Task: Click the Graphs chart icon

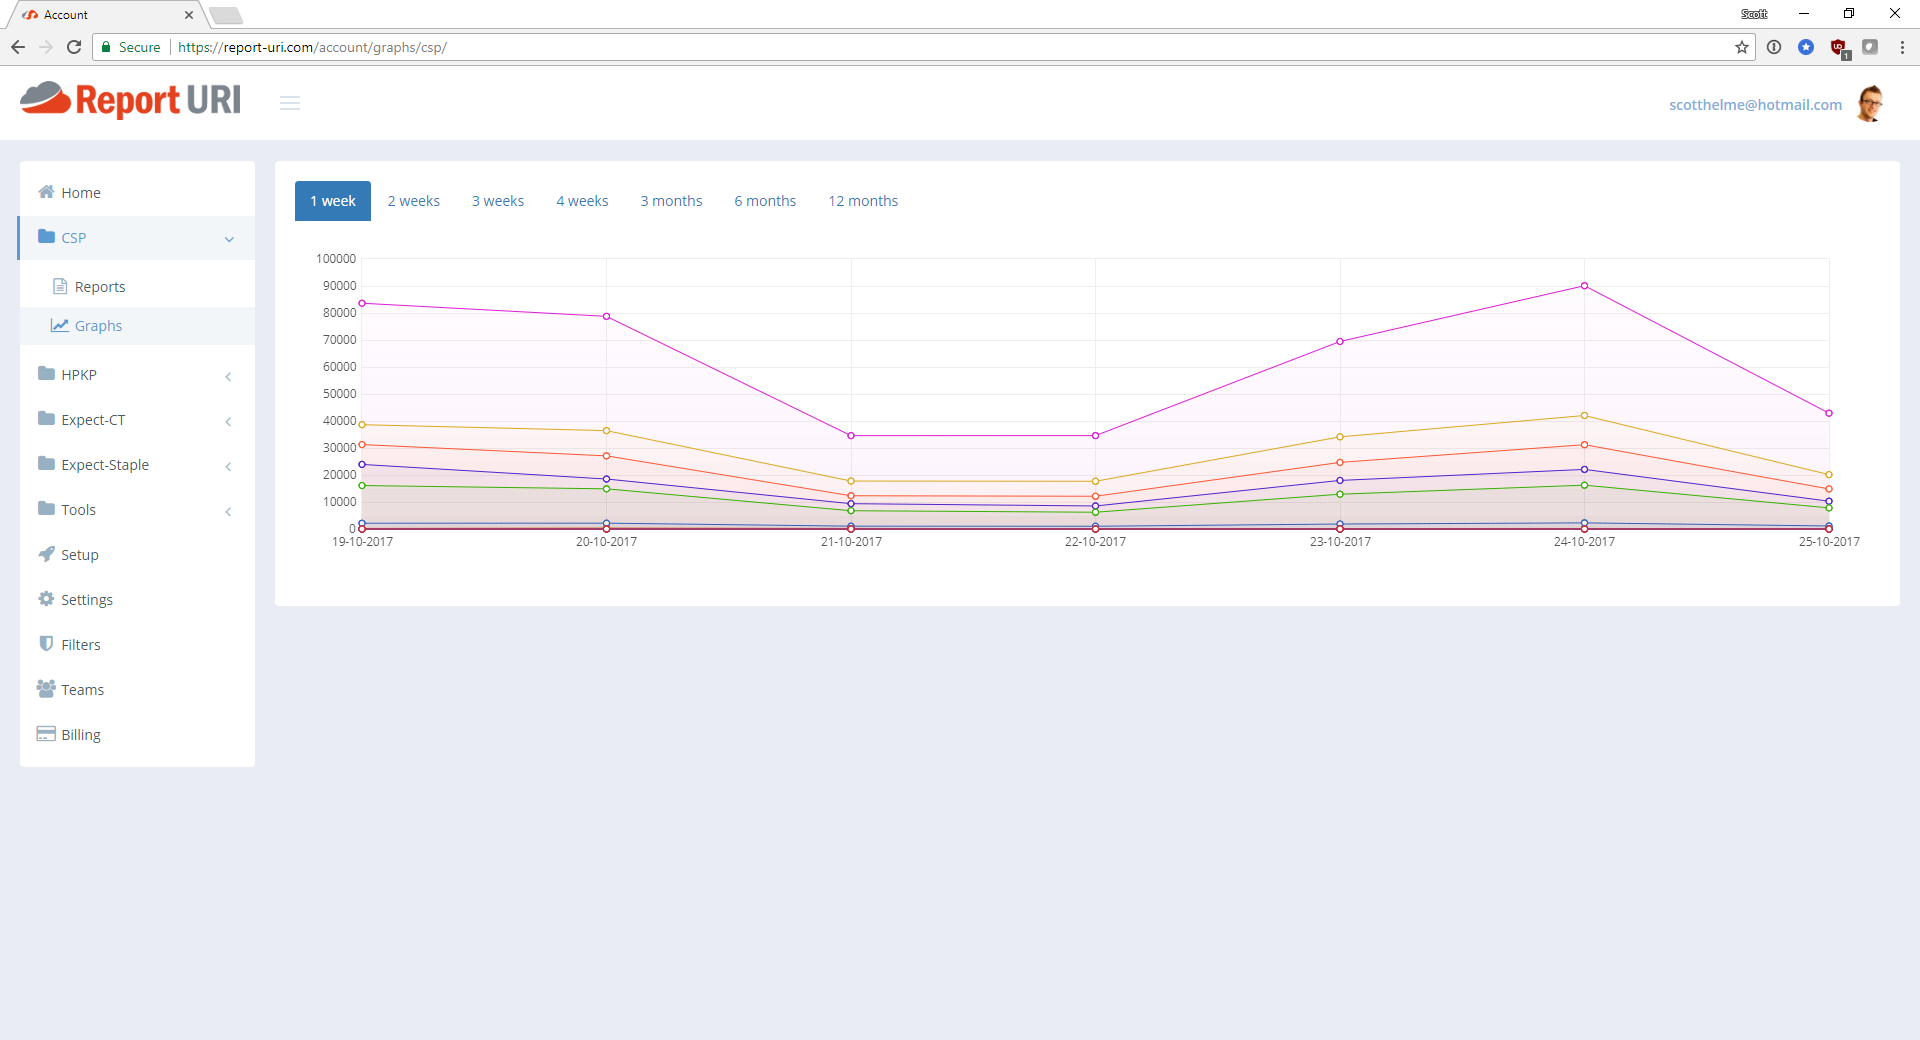Action: [x=58, y=325]
